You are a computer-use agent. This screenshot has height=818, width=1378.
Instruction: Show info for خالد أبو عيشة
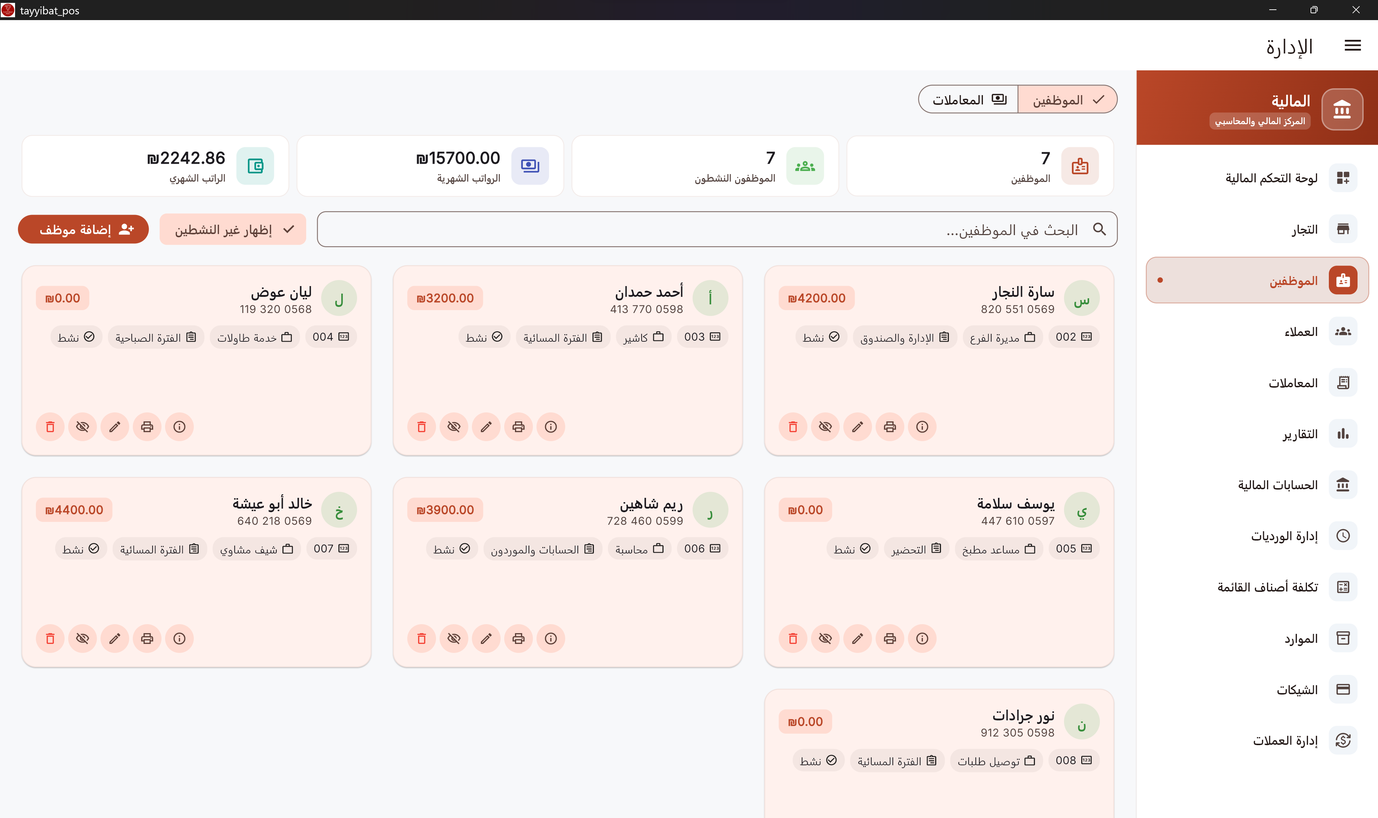click(179, 638)
